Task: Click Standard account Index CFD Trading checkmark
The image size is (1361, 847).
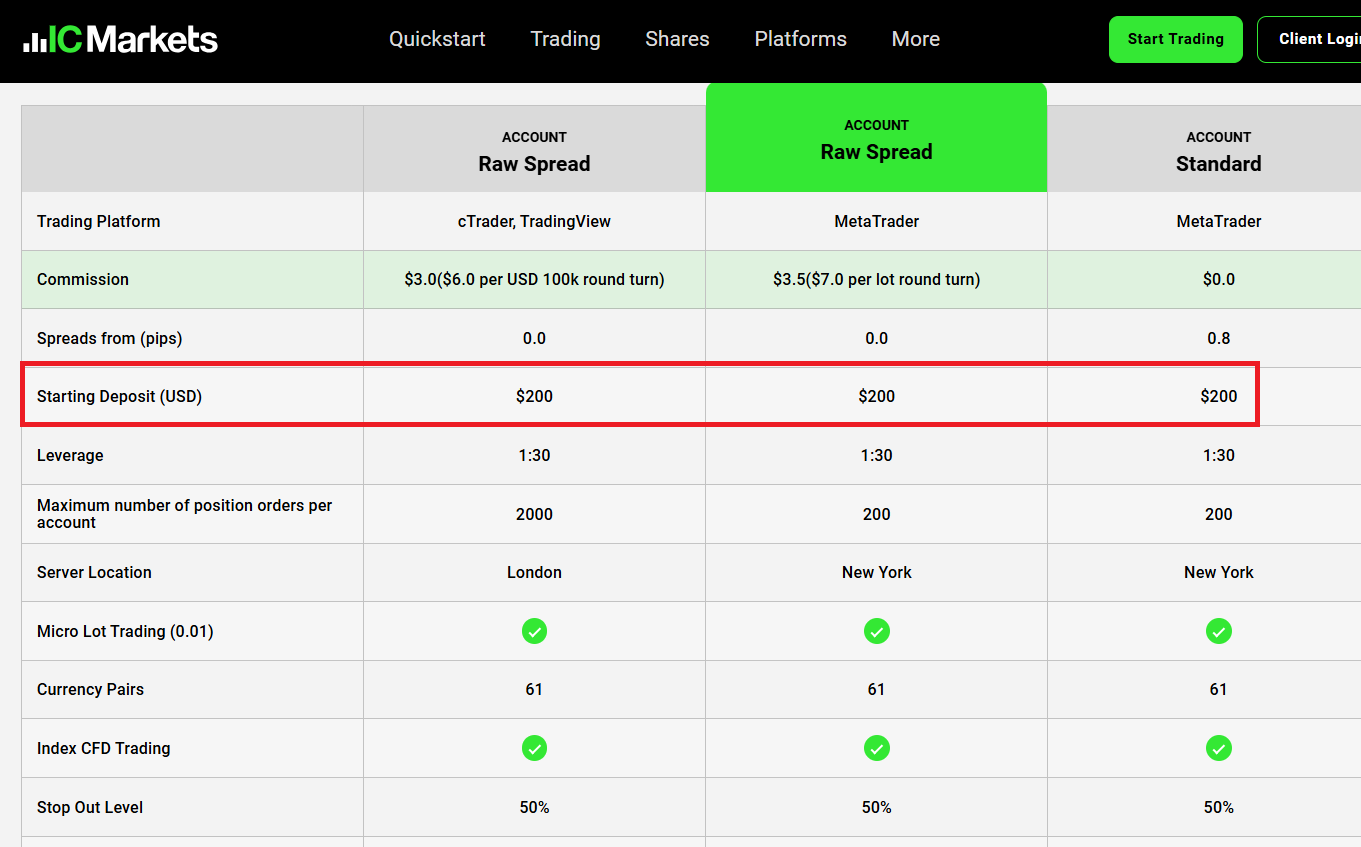Action: coord(1218,748)
